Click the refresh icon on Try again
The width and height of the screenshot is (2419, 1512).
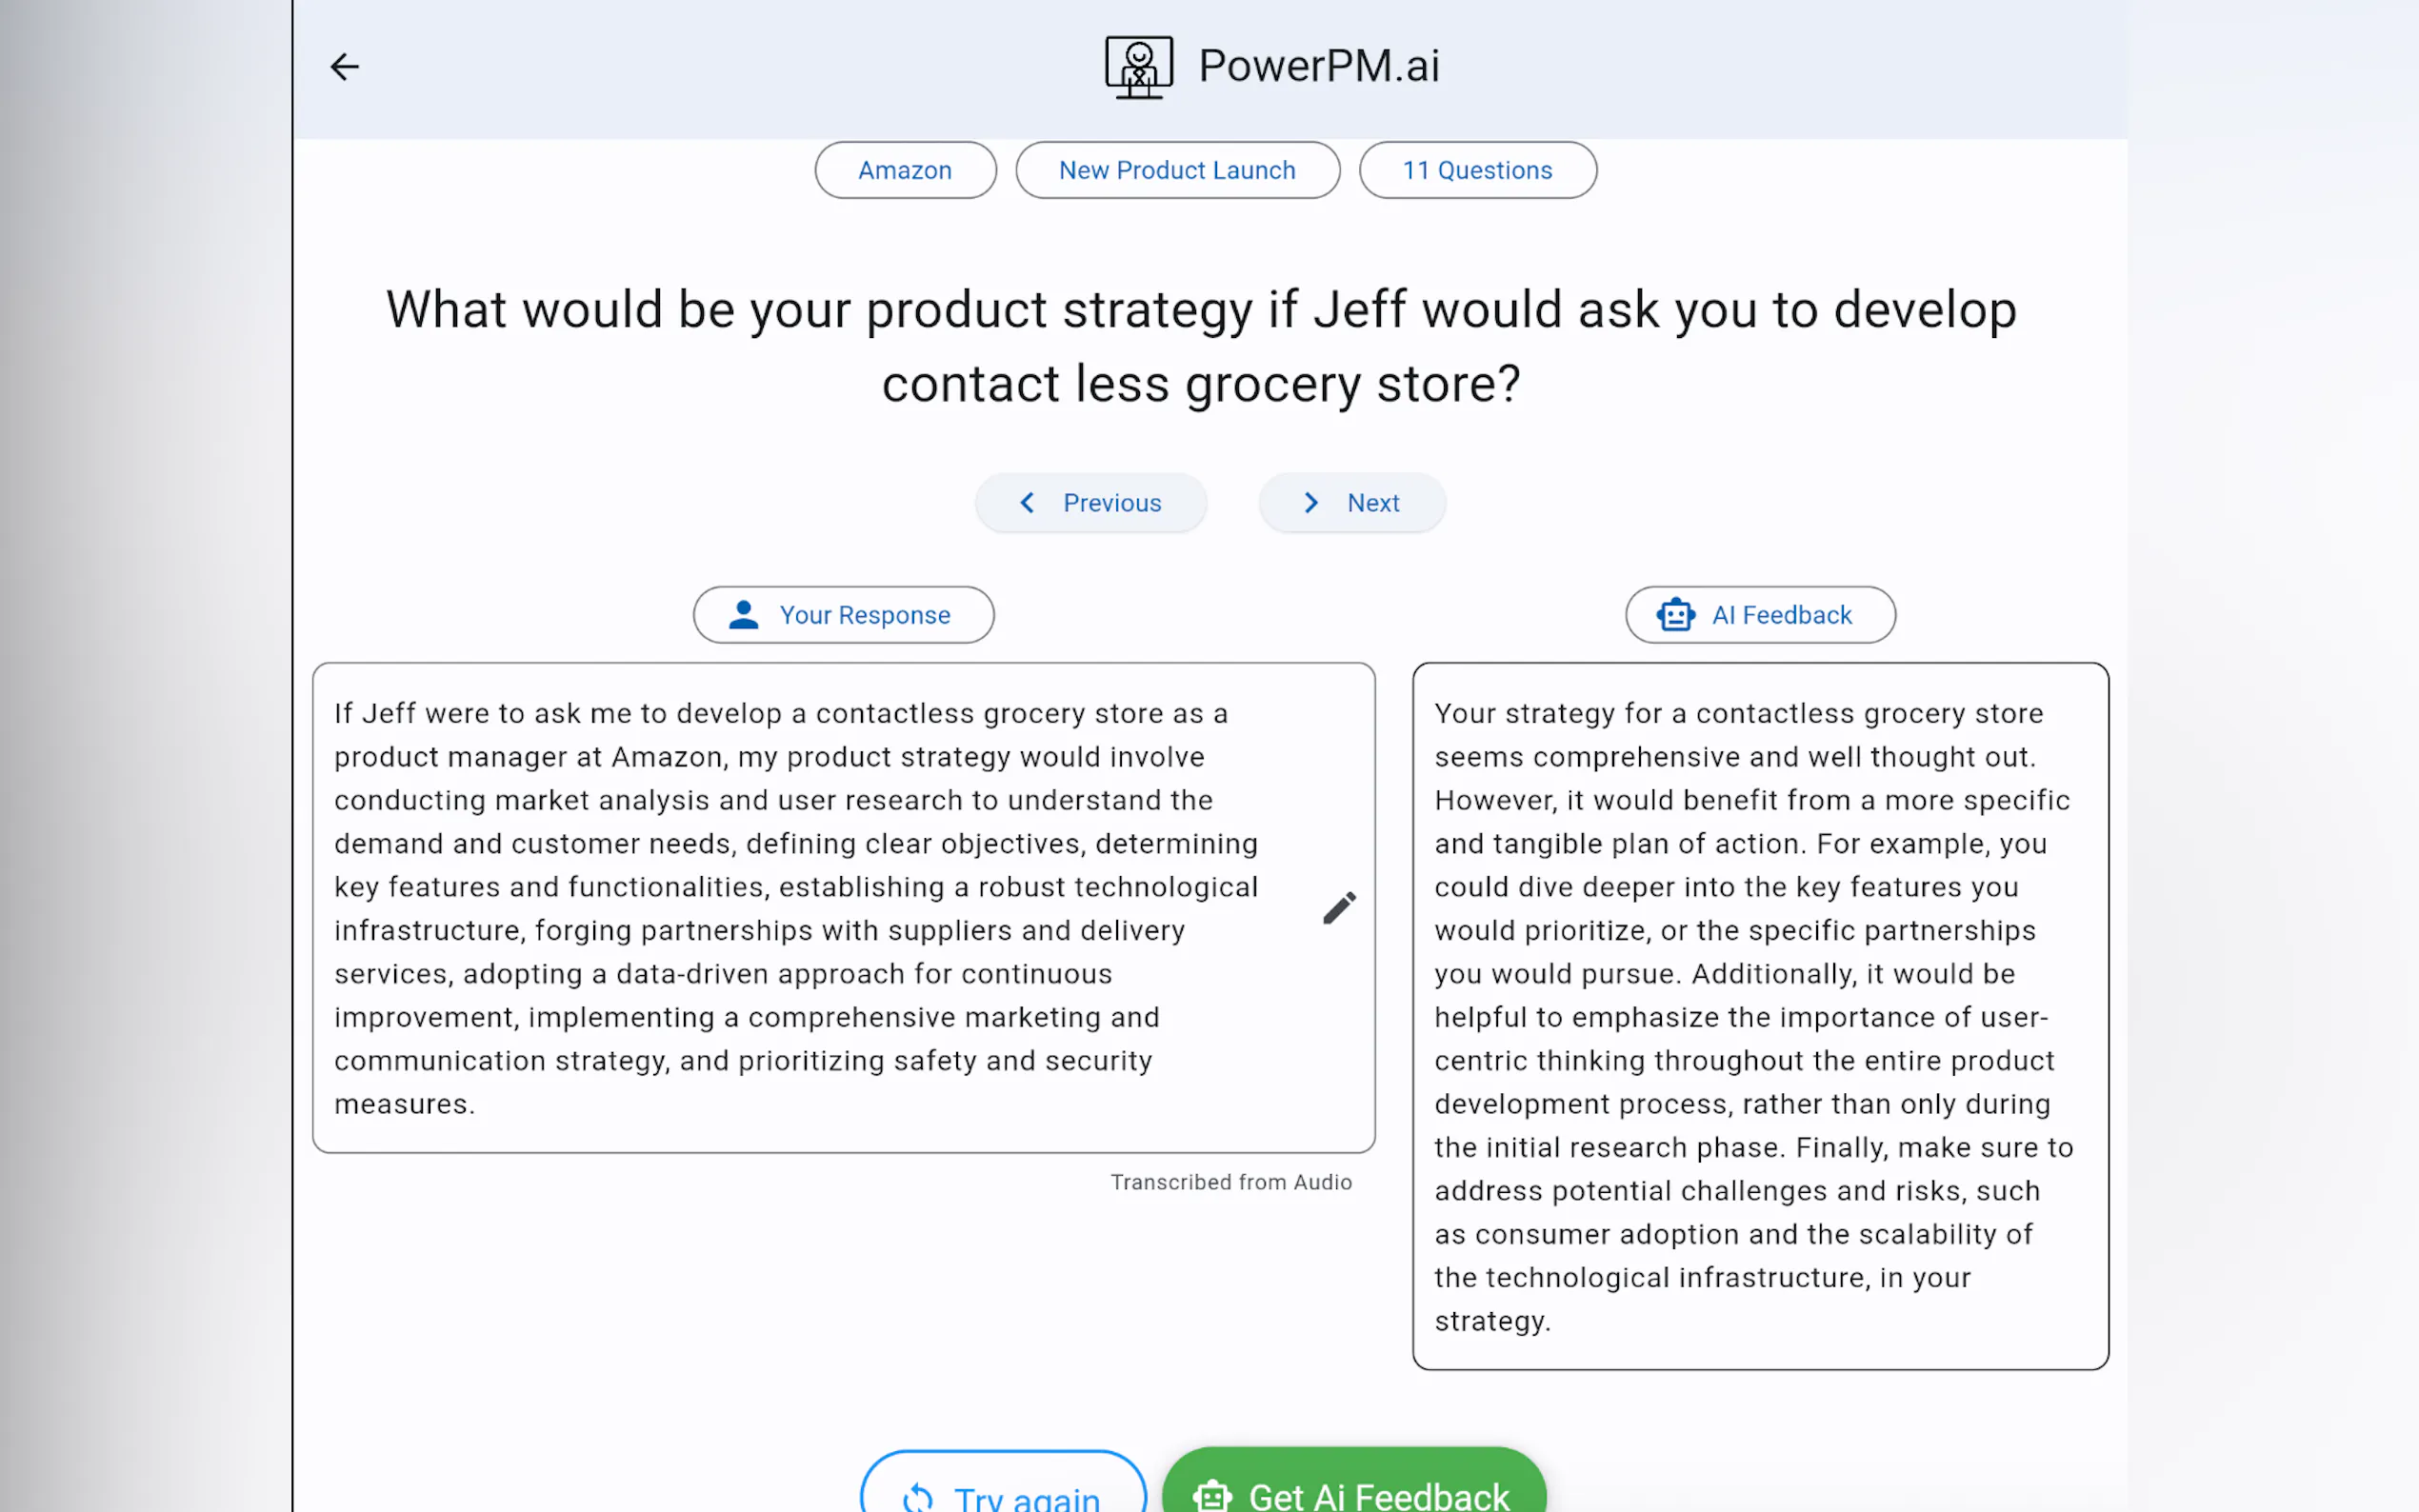(x=917, y=1496)
